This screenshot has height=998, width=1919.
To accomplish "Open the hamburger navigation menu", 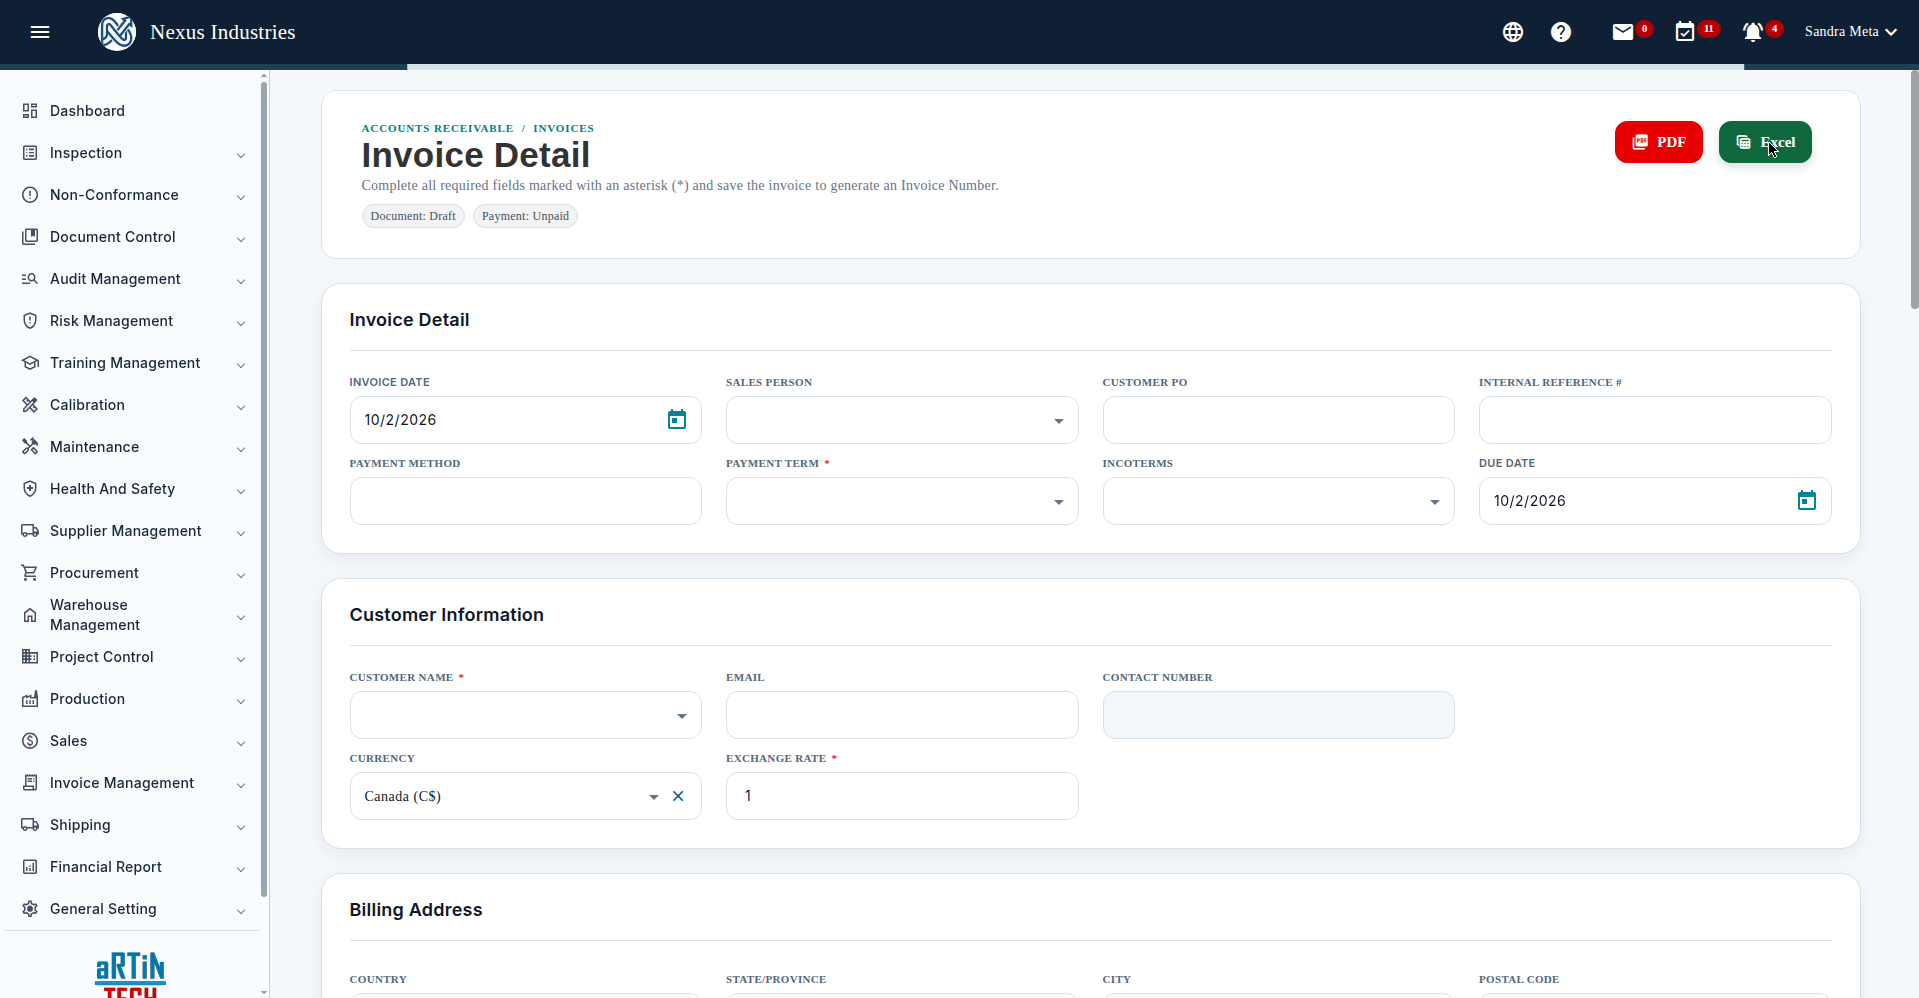I will tap(40, 32).
